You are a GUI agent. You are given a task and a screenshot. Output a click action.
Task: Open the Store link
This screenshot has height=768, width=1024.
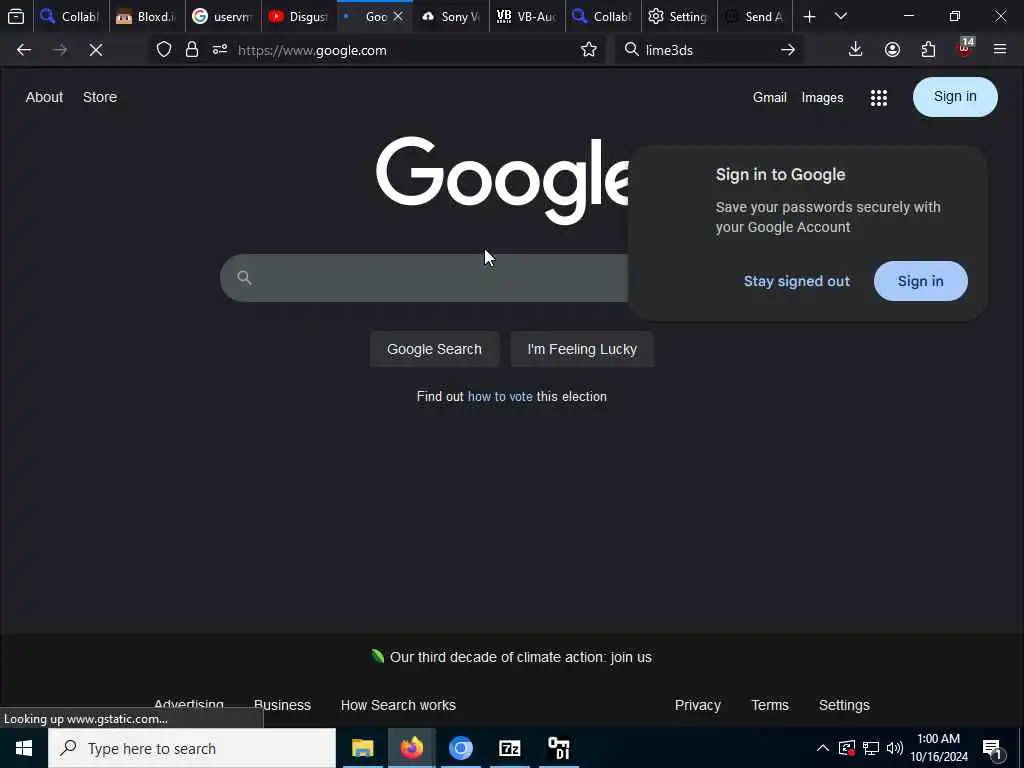tap(100, 97)
